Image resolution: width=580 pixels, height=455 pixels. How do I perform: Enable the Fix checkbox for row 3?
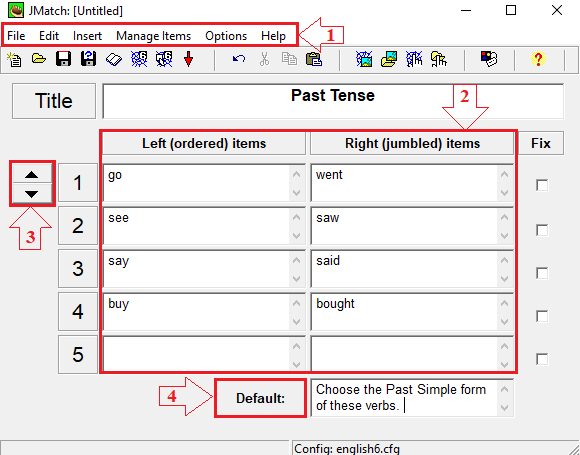pyautogui.click(x=542, y=273)
